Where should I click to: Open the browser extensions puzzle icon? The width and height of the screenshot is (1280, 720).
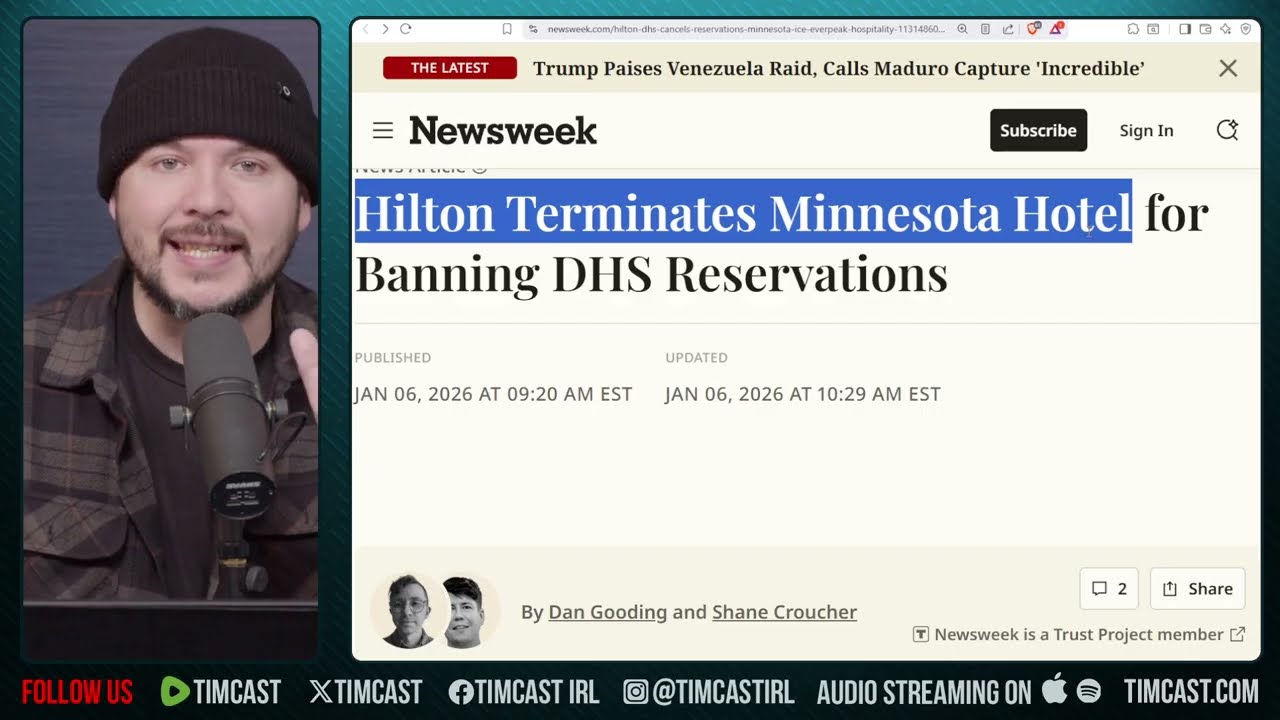1133,29
